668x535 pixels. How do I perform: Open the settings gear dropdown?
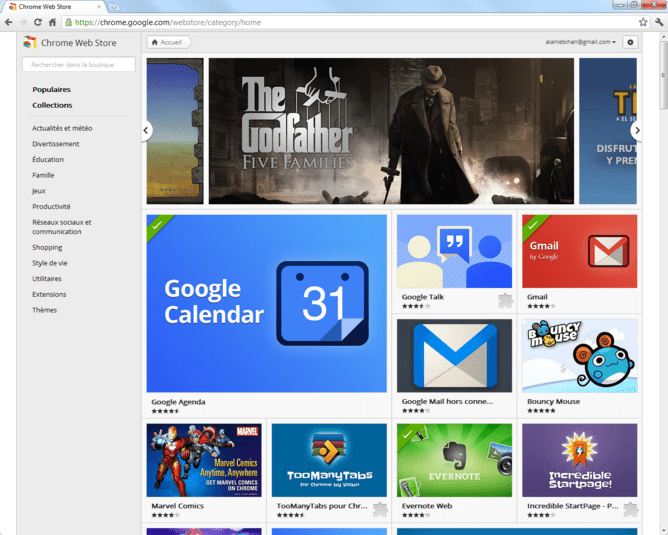coord(630,42)
